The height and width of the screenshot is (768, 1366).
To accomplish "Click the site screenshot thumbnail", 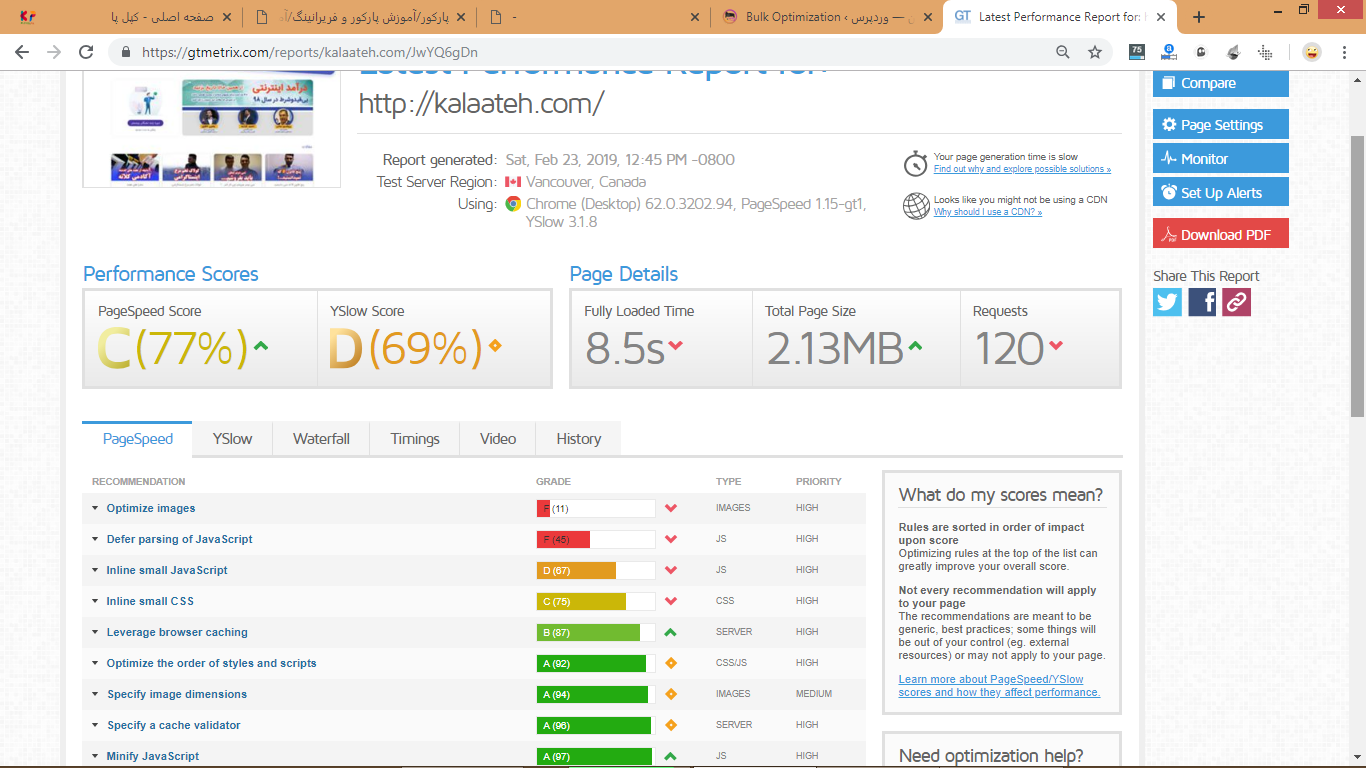I will [x=212, y=128].
